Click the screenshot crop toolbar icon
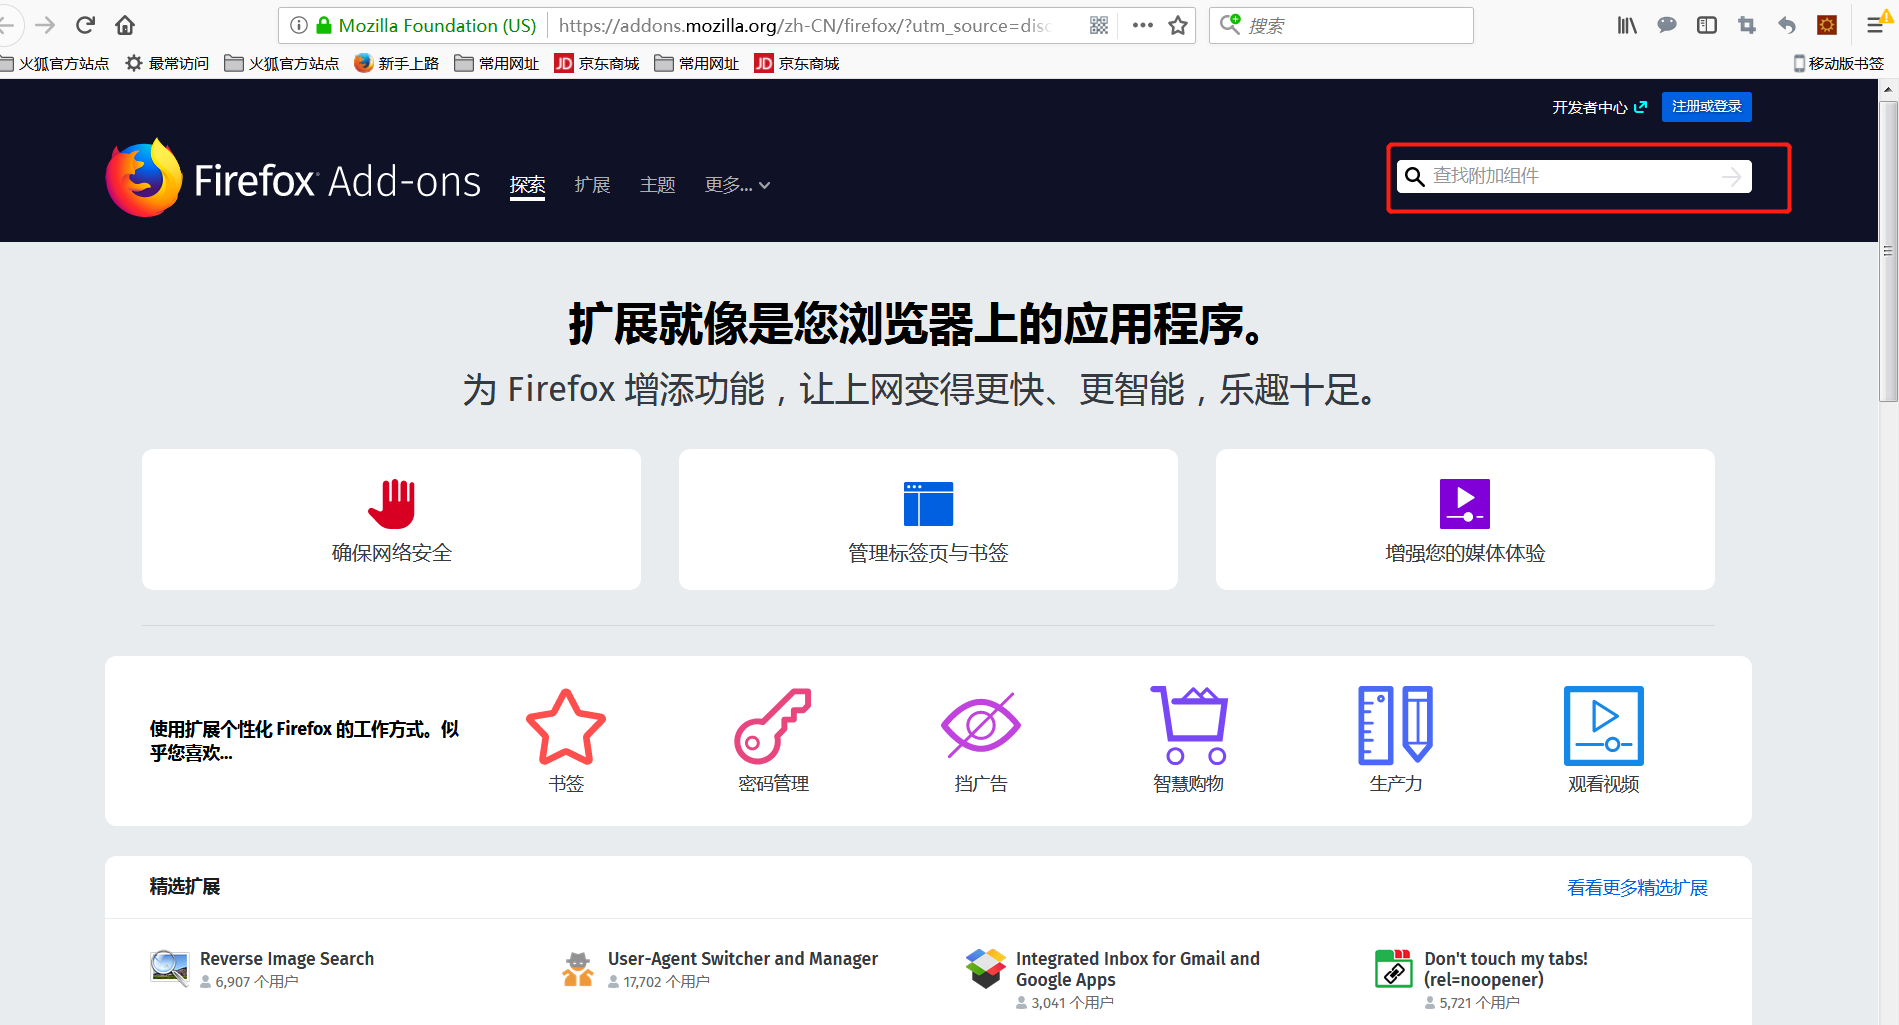Viewport: 1899px width, 1025px height. click(x=1747, y=25)
